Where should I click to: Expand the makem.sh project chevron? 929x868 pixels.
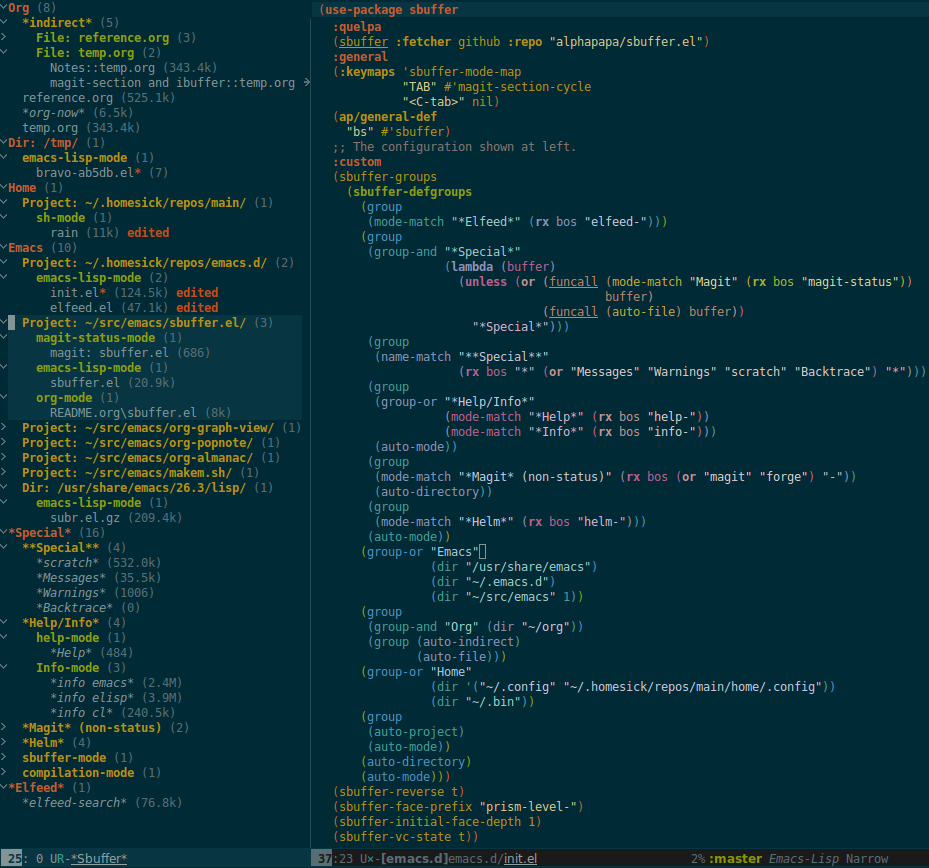tap(4, 472)
